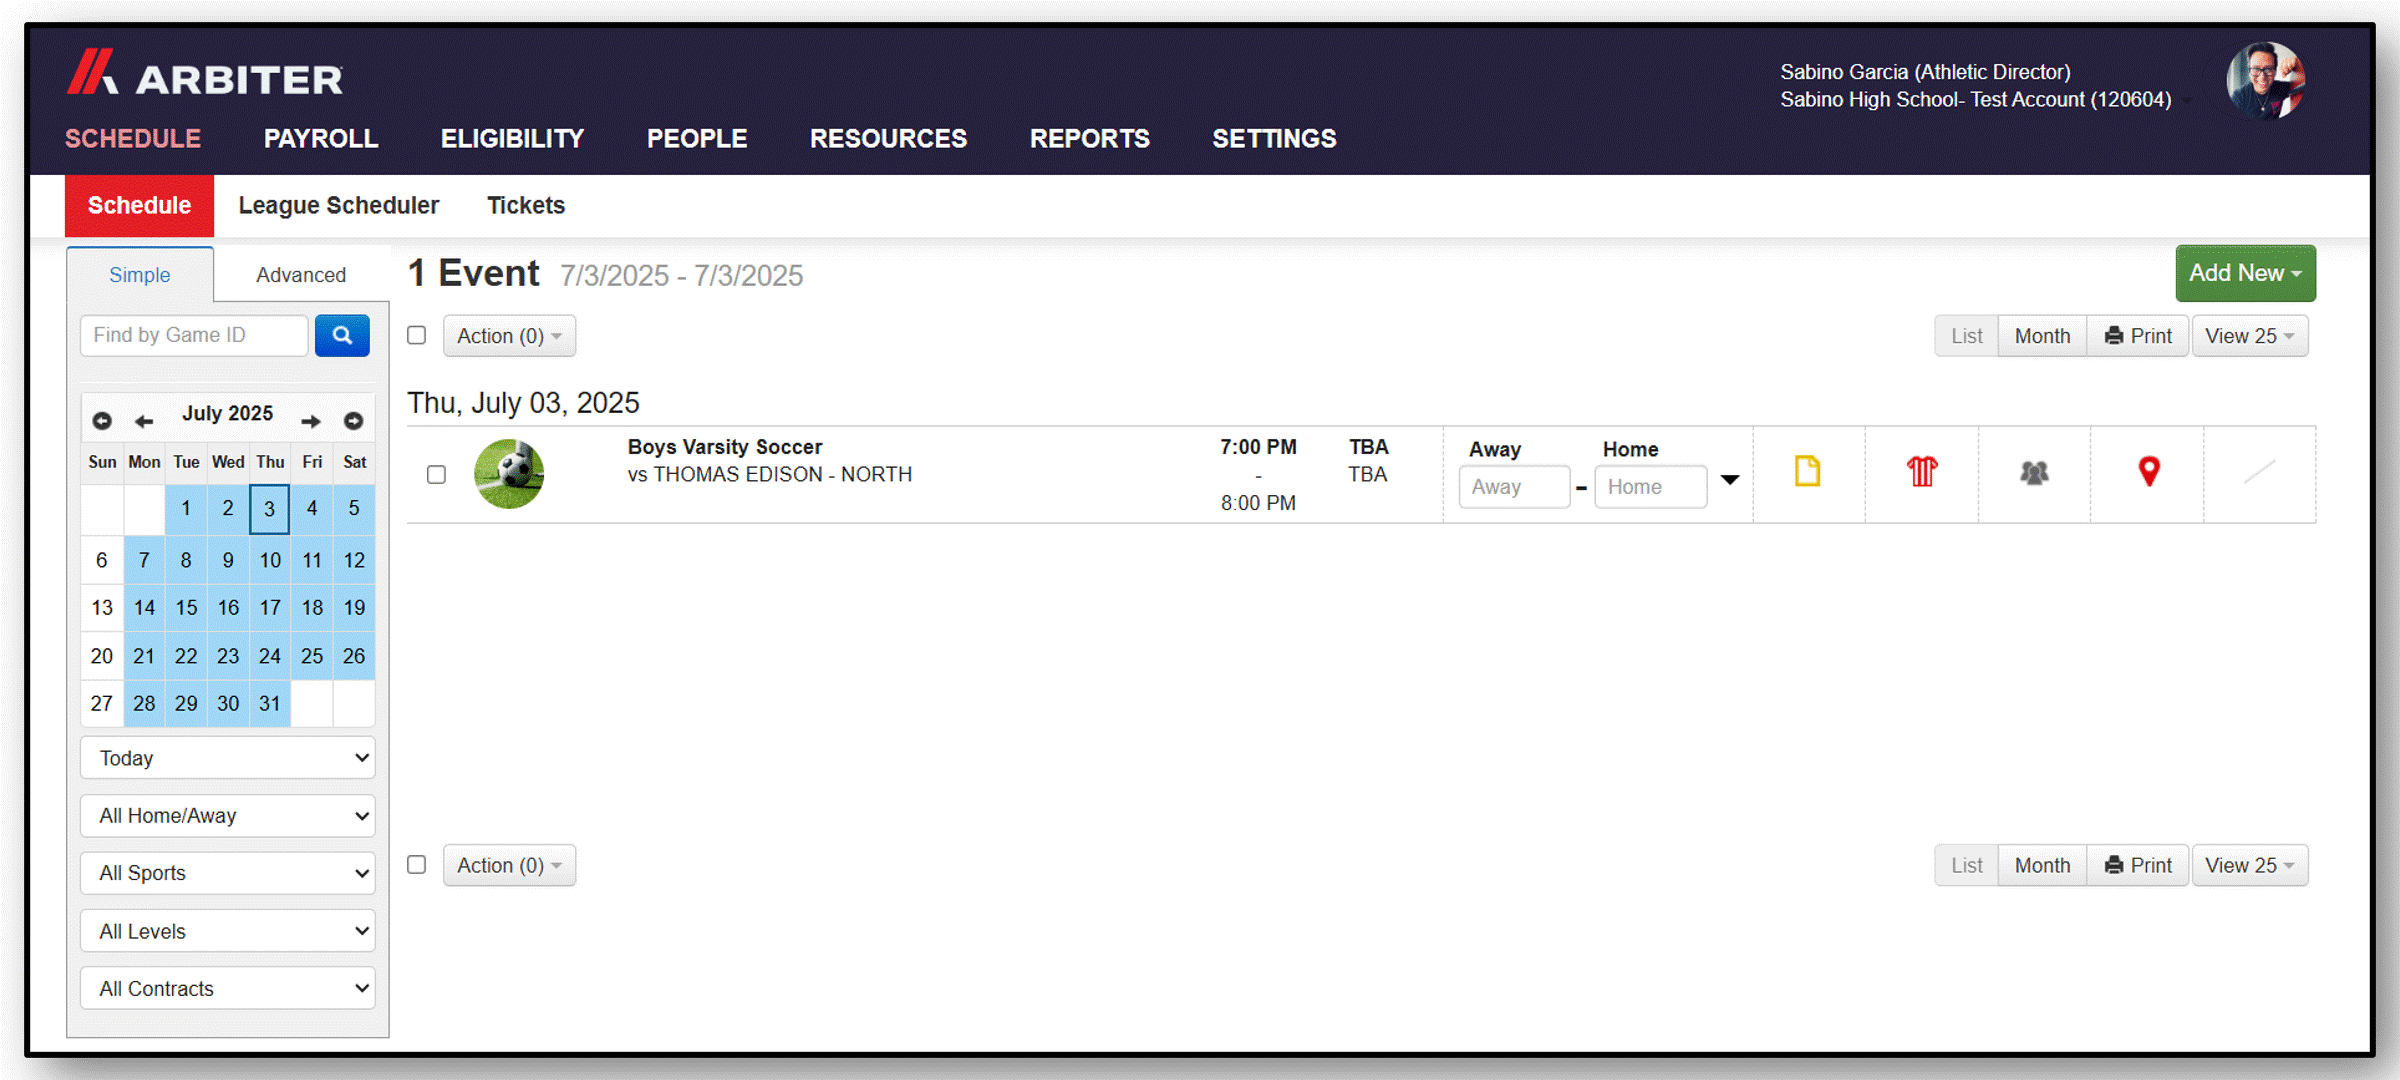Open the View 25 dropdown above the event list
The width and height of the screenshot is (2400, 1080).
[x=2250, y=336]
